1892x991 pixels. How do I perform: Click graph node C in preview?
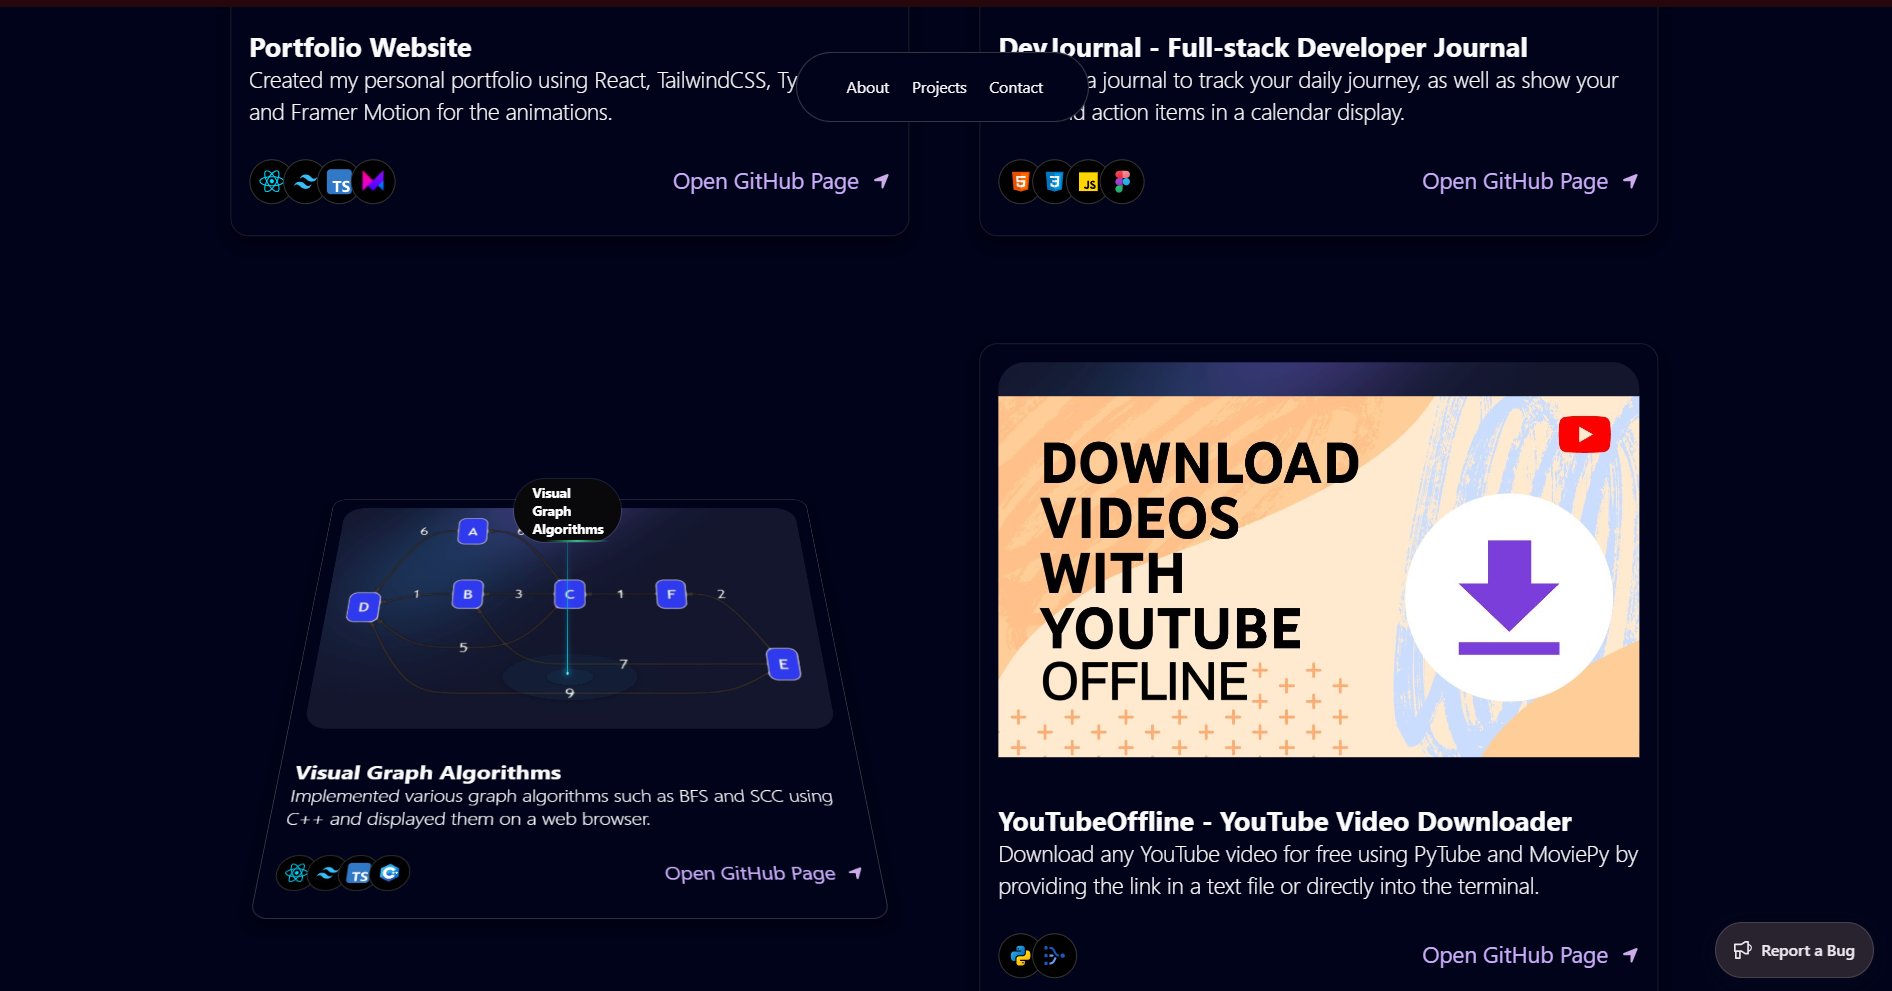point(569,594)
